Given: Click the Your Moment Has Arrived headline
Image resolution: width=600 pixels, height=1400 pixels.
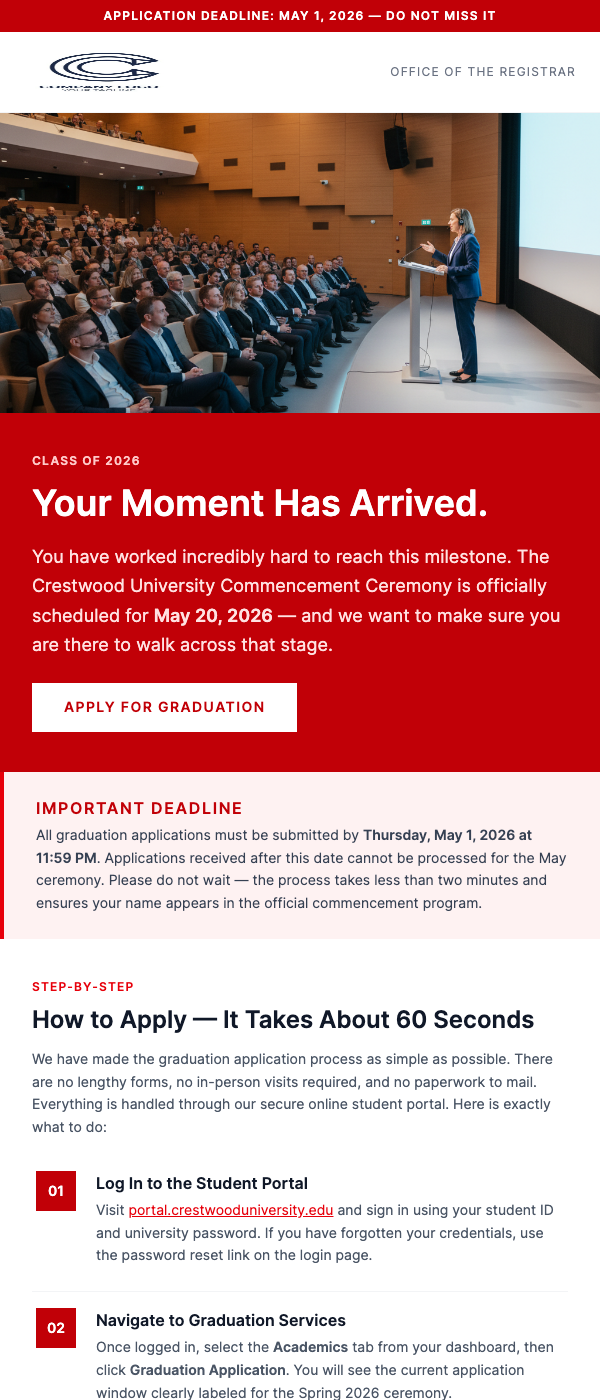Looking at the screenshot, I should point(259,503).
